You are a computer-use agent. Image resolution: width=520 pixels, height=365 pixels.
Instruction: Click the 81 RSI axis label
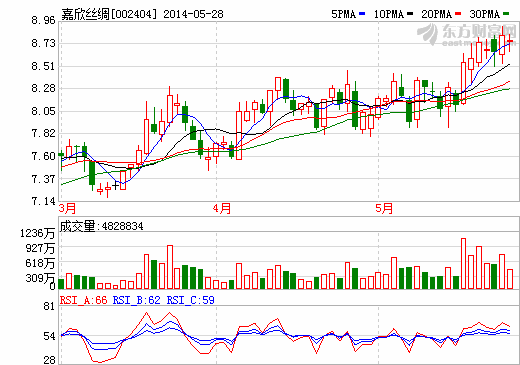tap(49, 307)
